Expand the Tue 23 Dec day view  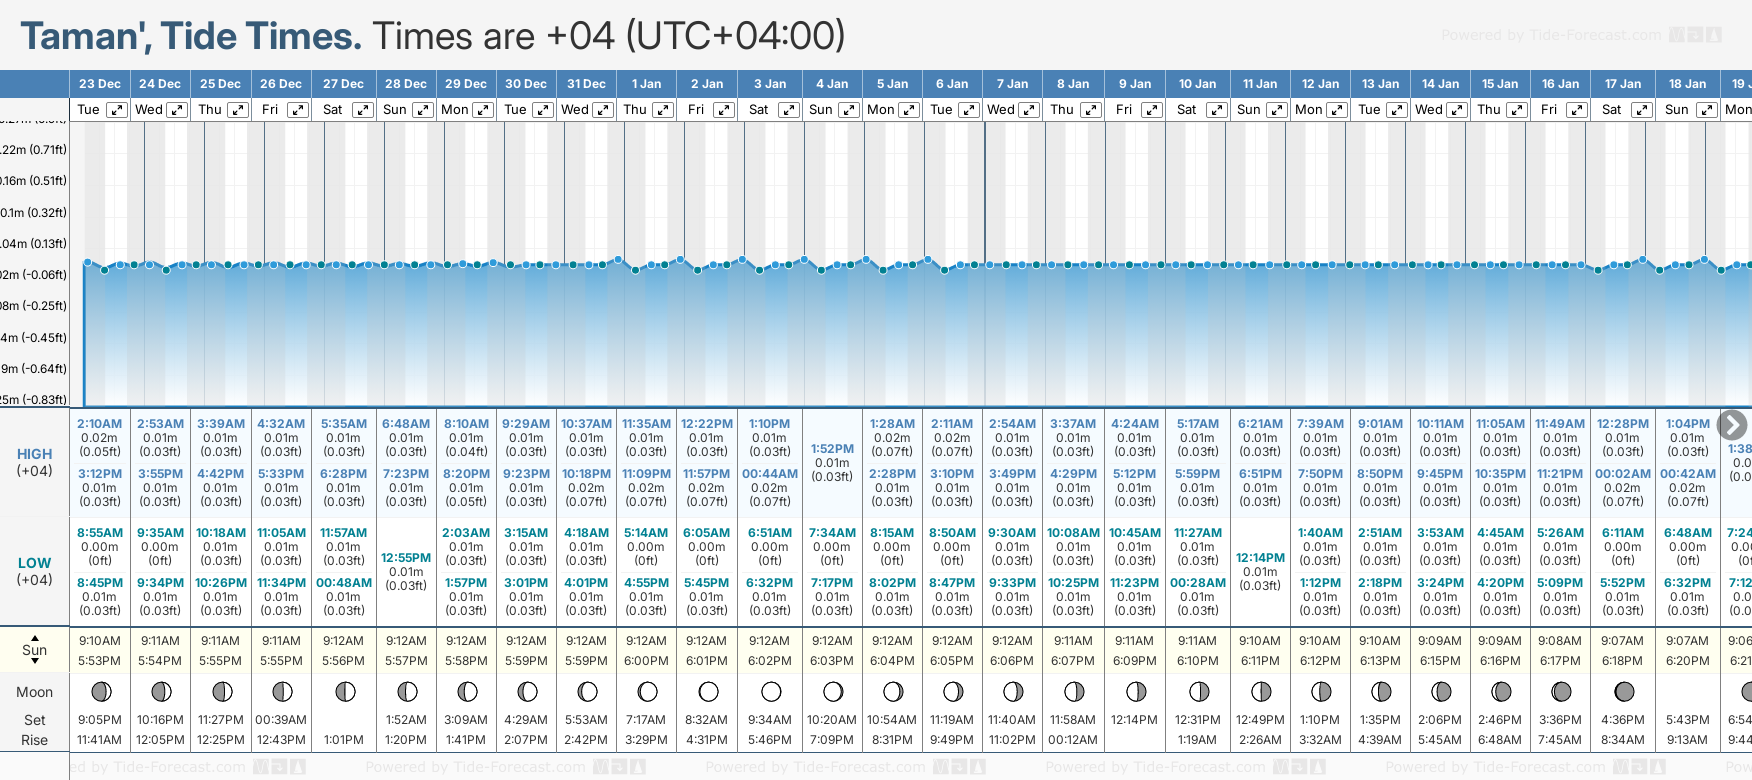click(x=117, y=110)
